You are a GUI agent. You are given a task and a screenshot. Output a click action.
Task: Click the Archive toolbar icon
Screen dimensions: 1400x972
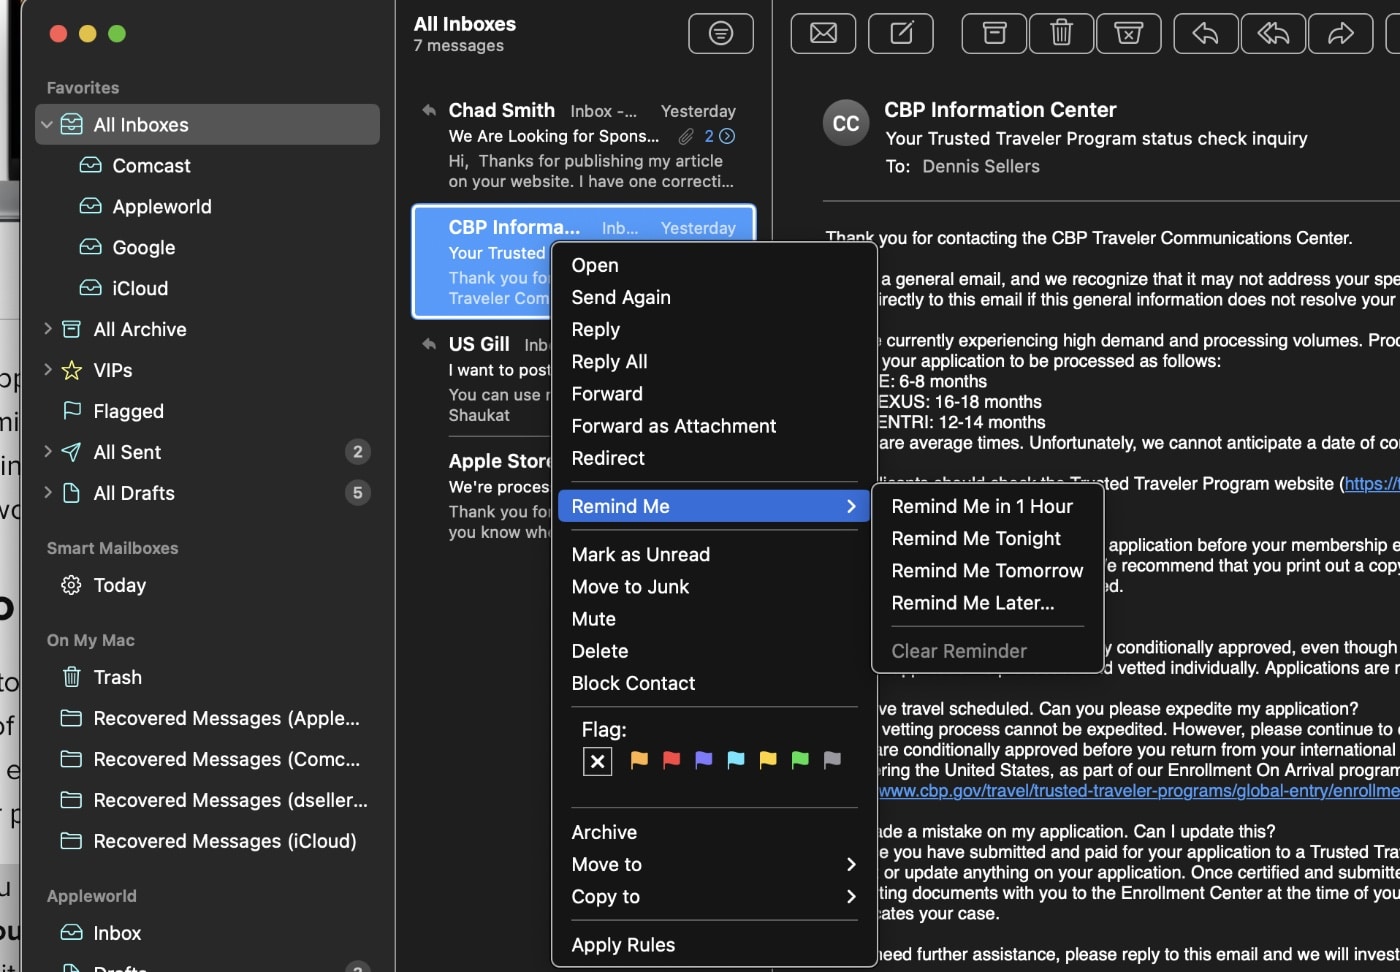coord(994,34)
